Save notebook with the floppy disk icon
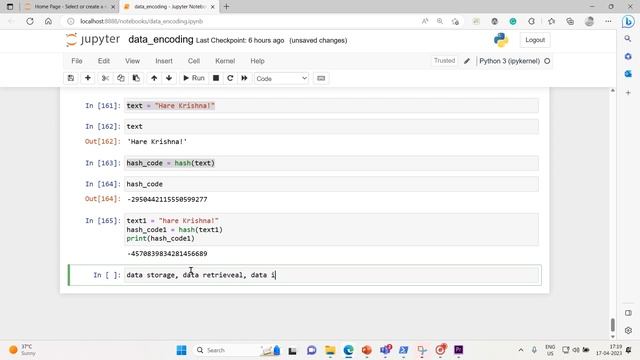Screen dimensions: 640x360 [71, 78]
